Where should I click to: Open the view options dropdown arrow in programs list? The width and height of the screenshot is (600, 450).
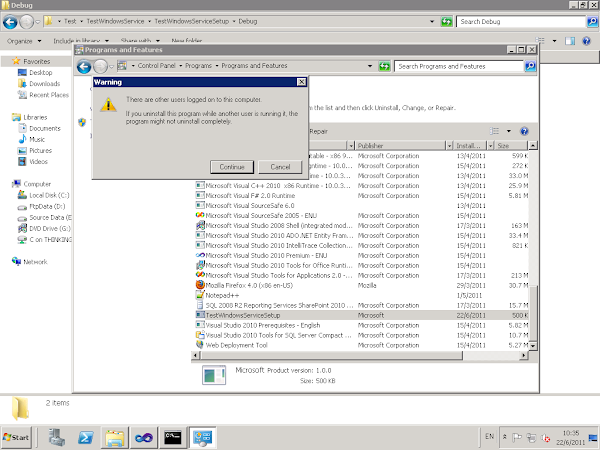point(509,131)
